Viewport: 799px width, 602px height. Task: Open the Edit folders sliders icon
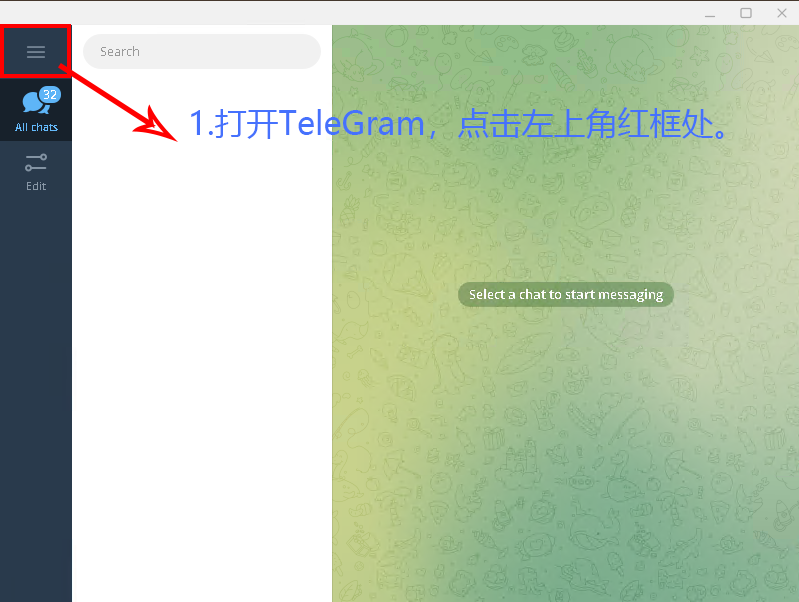pyautogui.click(x=36, y=162)
